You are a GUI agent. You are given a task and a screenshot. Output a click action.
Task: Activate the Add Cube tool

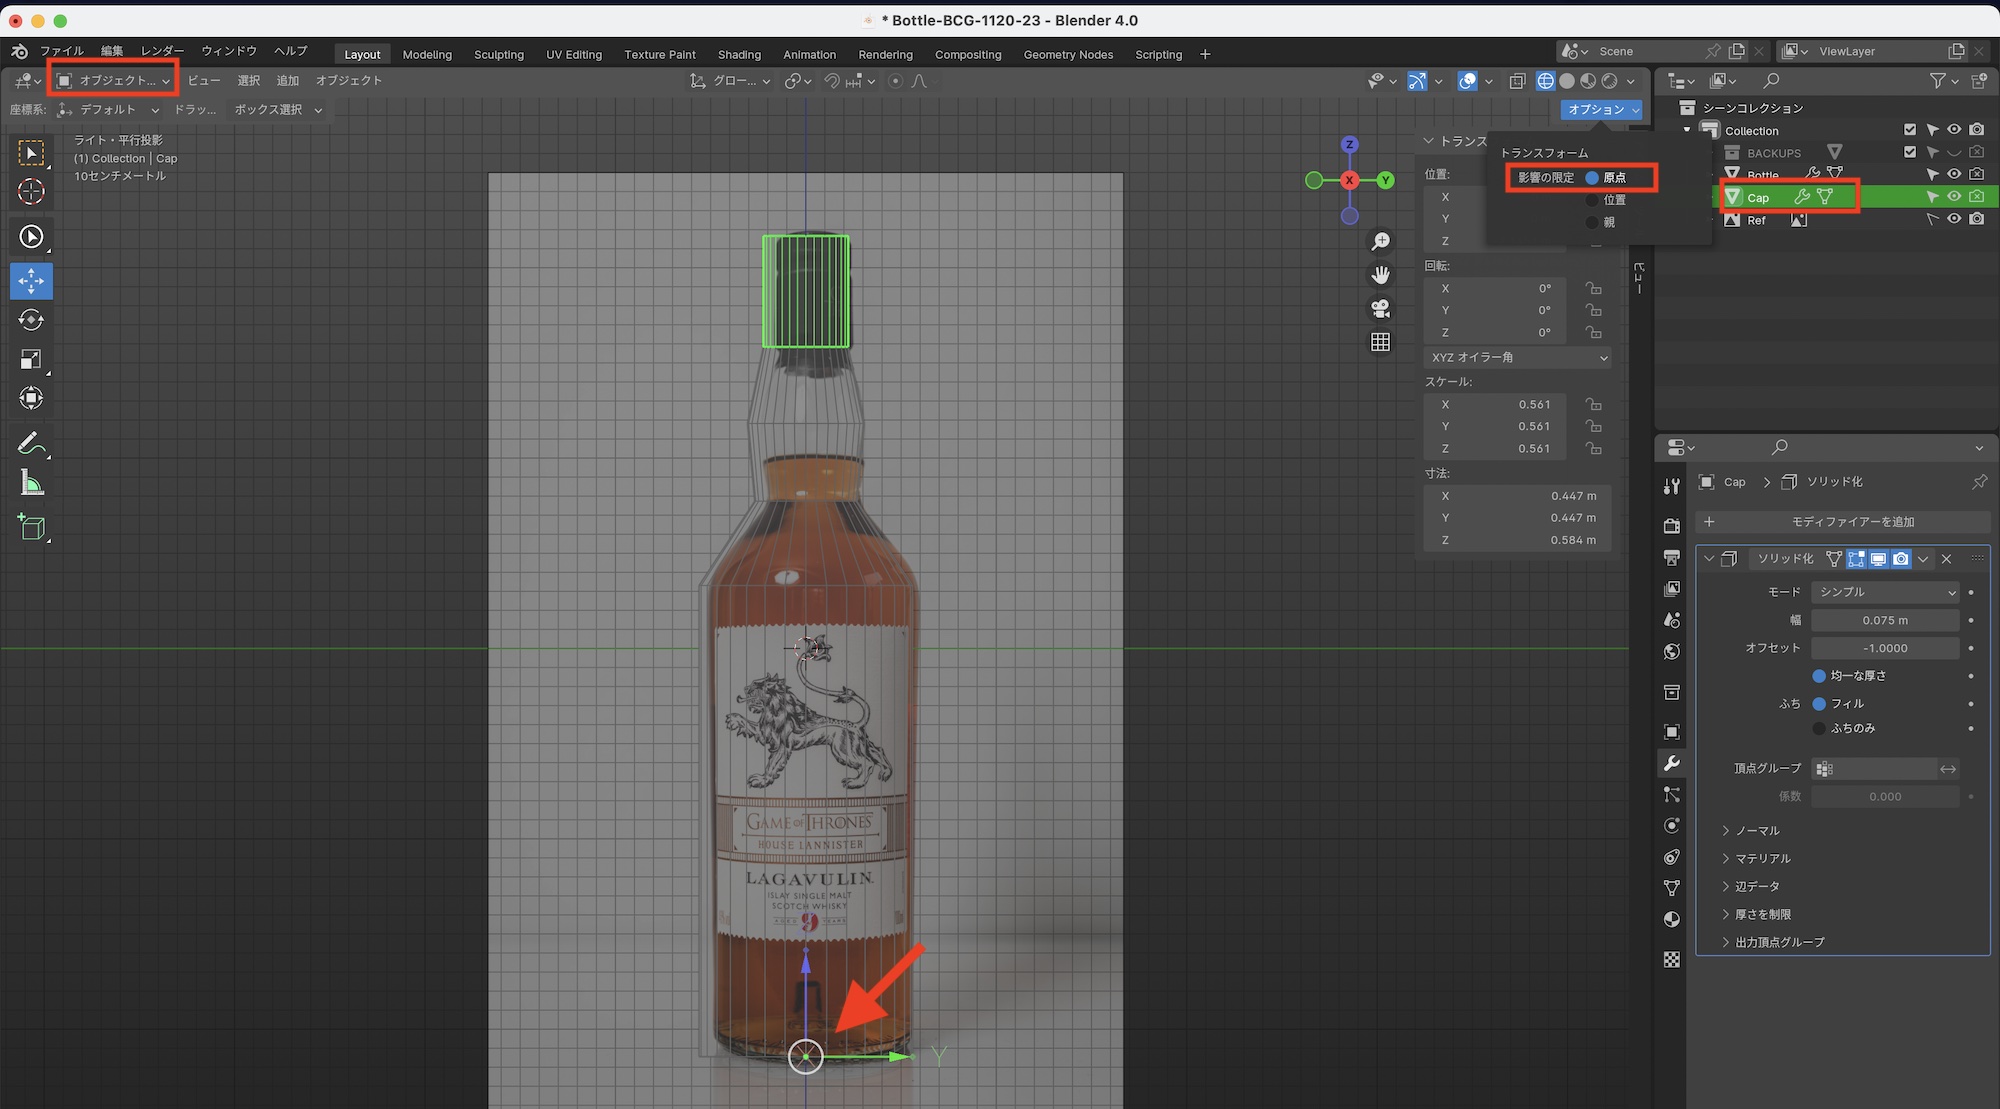(31, 527)
